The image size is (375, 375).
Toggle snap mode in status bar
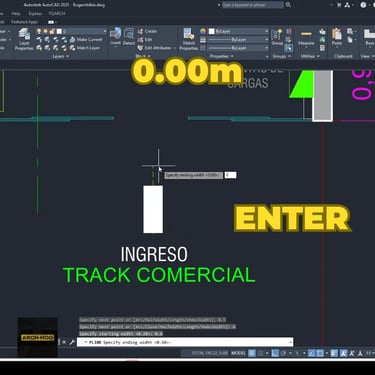(261, 353)
